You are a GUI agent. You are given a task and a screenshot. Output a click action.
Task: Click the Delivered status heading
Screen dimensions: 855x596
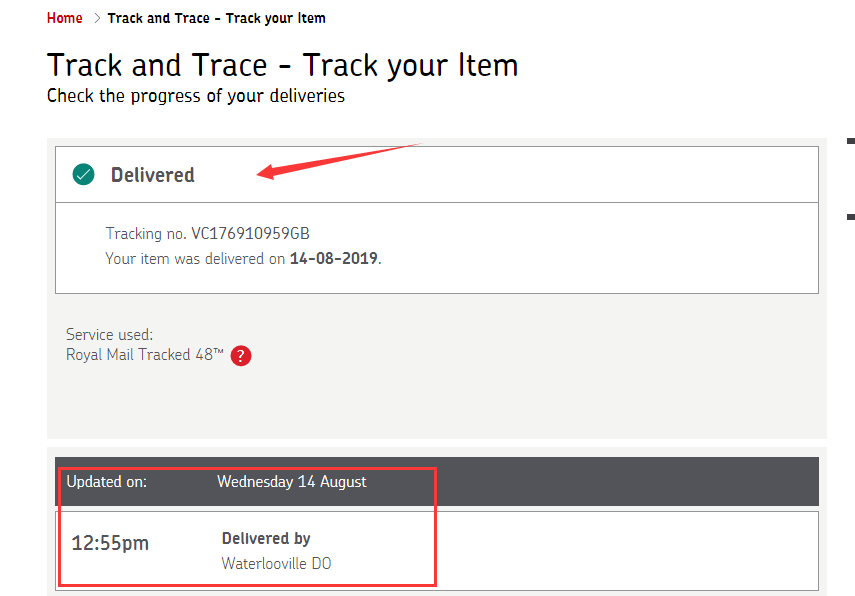coord(153,175)
